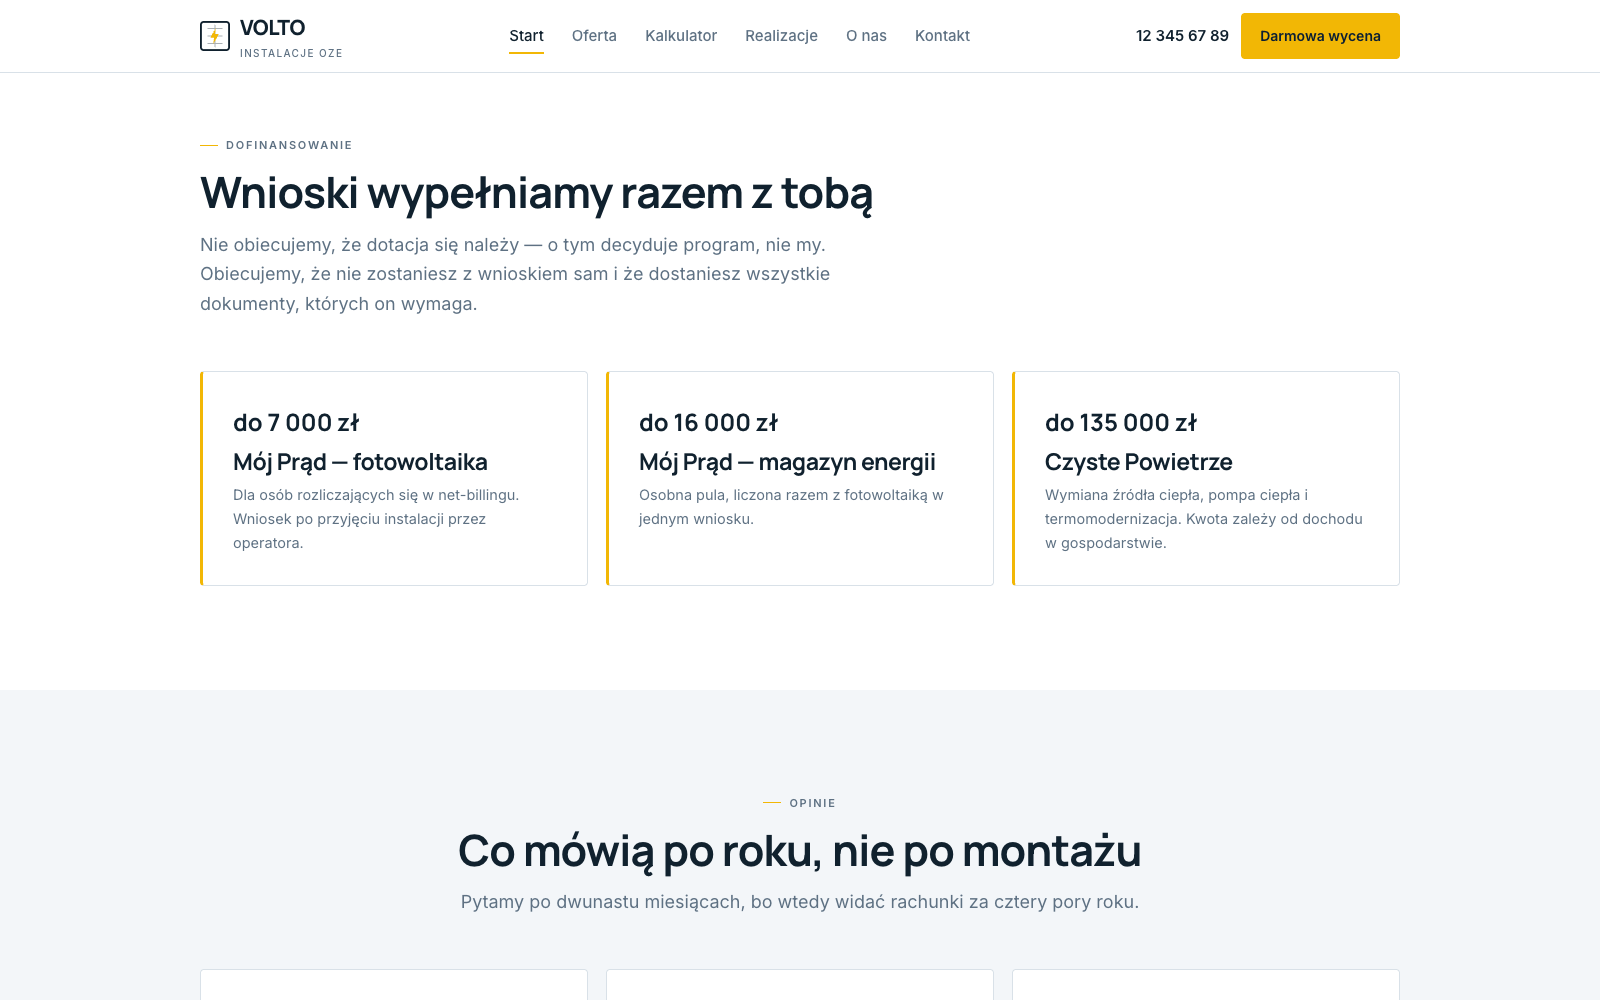Click the 'INSTALACJE OZE' tagline under the logo
1600x1000 pixels.
click(x=291, y=53)
